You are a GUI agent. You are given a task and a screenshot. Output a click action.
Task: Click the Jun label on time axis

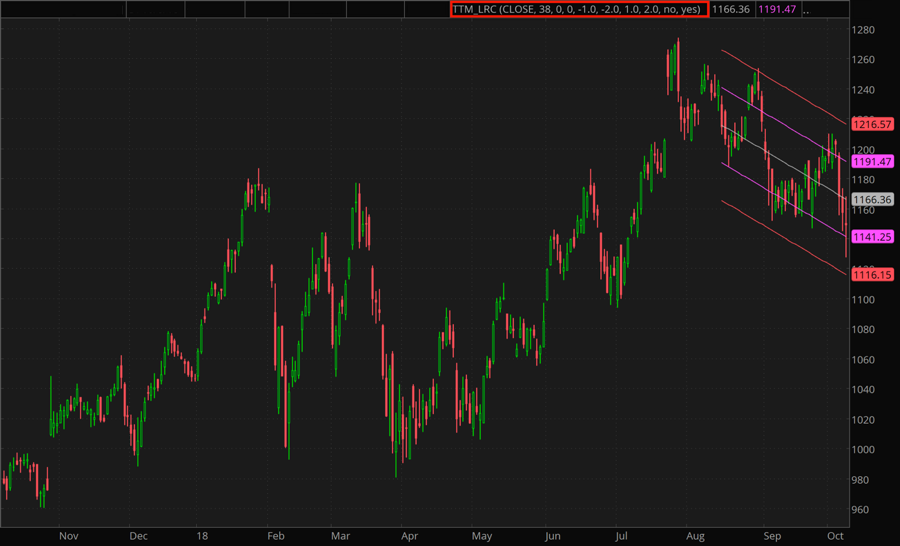(552, 535)
